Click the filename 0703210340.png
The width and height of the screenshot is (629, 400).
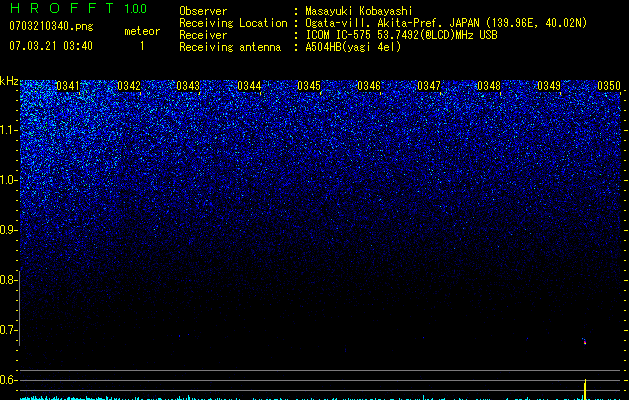[51, 26]
